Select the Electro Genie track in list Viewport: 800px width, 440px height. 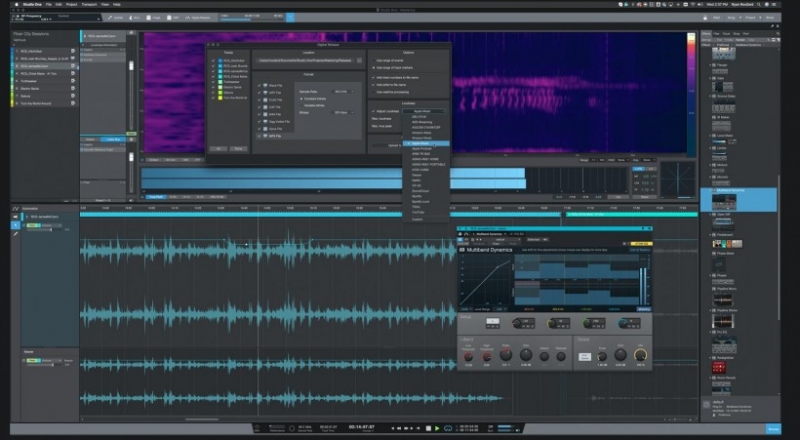point(43,88)
